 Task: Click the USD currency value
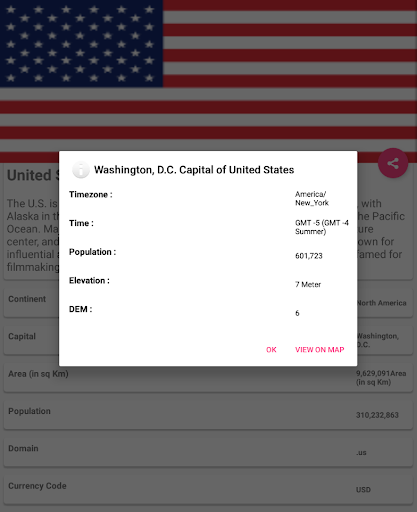click(363, 490)
